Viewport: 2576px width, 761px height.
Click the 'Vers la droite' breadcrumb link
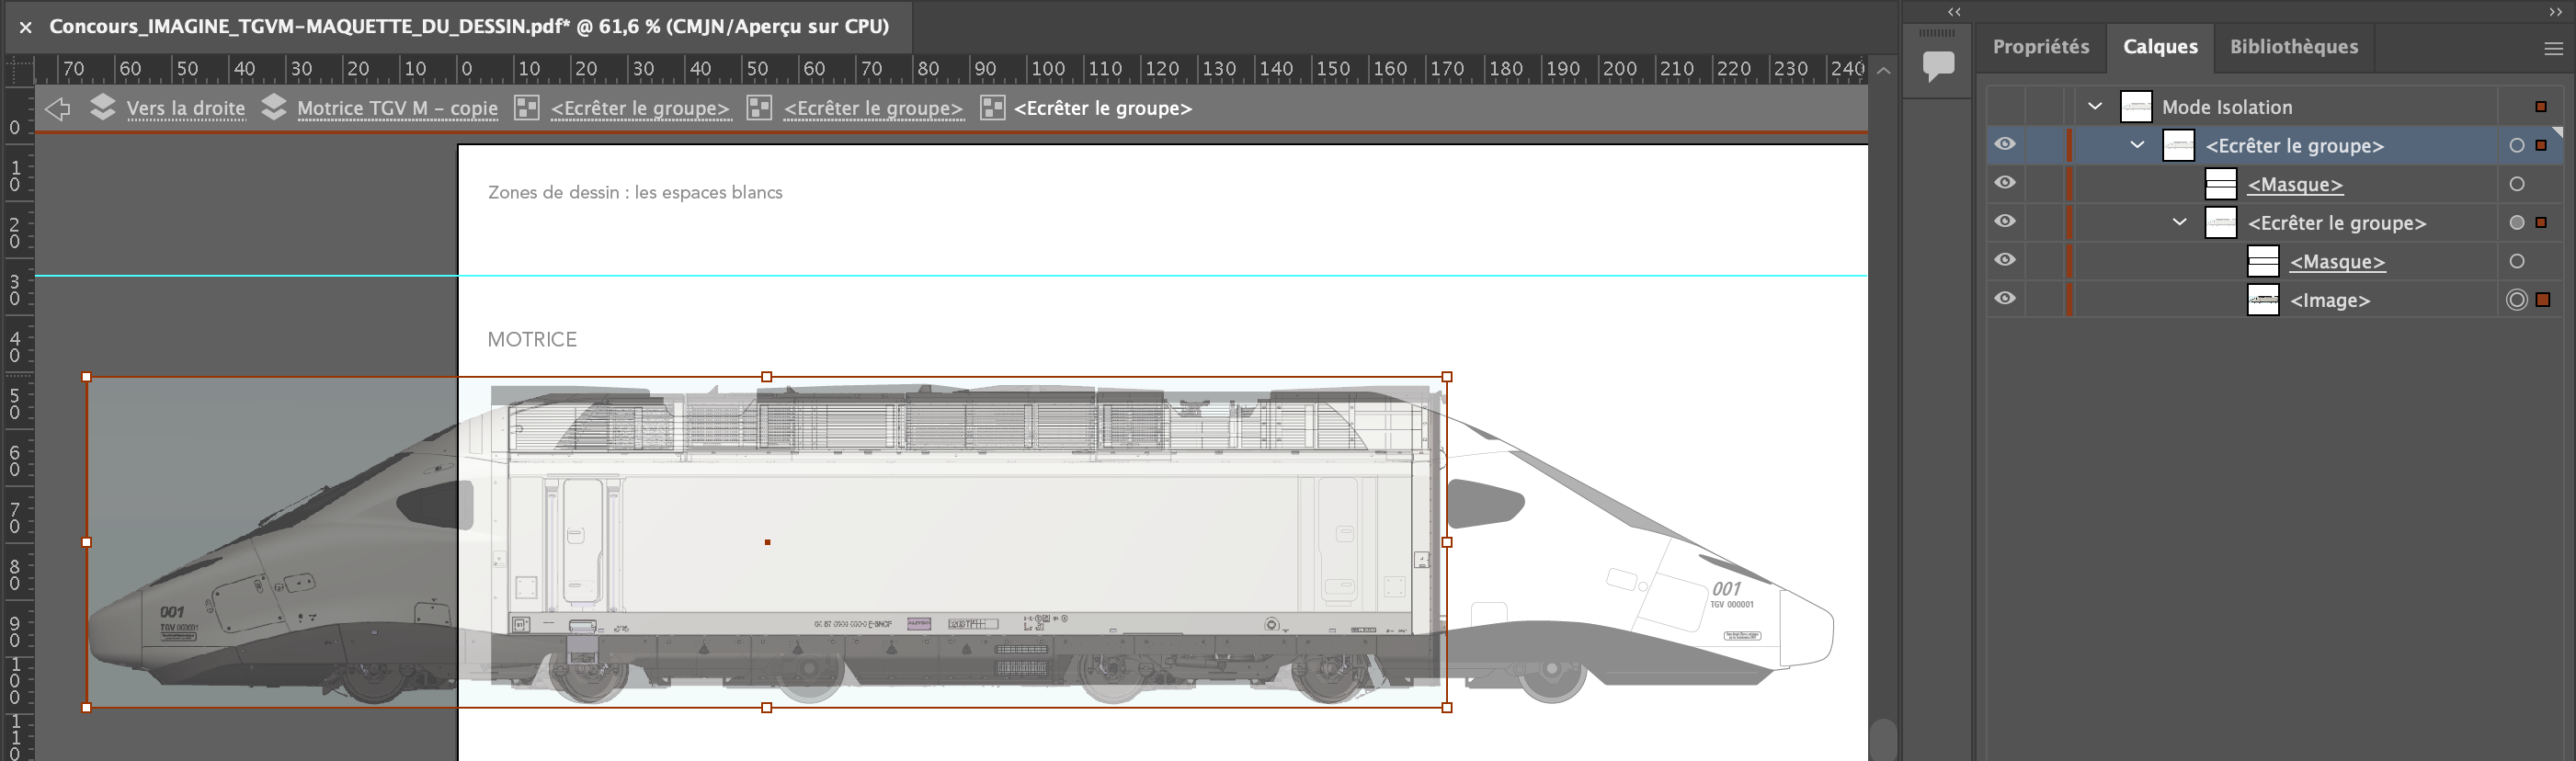(x=185, y=108)
